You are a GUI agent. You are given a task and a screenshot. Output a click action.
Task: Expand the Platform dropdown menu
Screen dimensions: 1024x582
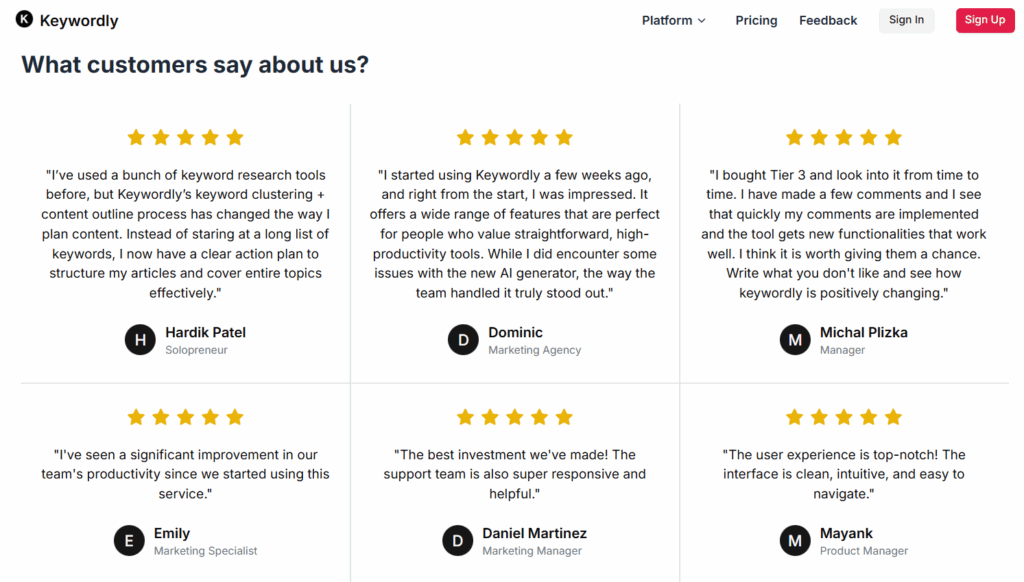[x=666, y=20]
